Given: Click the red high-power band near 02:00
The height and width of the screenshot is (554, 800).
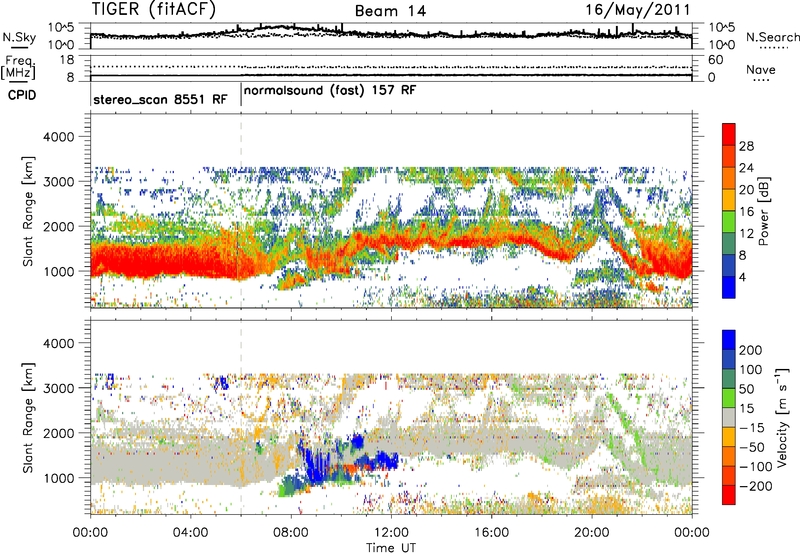Looking at the screenshot, I should (x=140, y=261).
